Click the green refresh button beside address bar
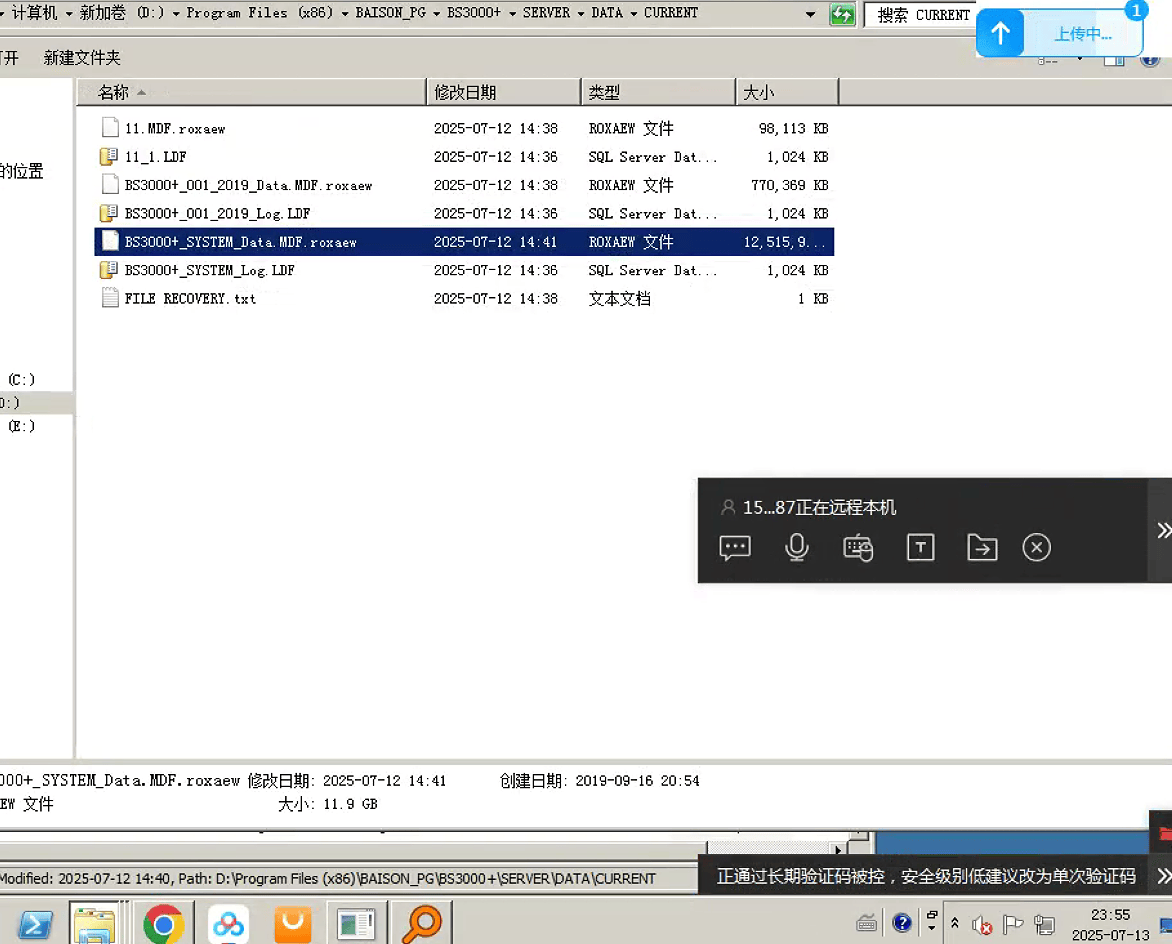1172x944 pixels. (843, 14)
